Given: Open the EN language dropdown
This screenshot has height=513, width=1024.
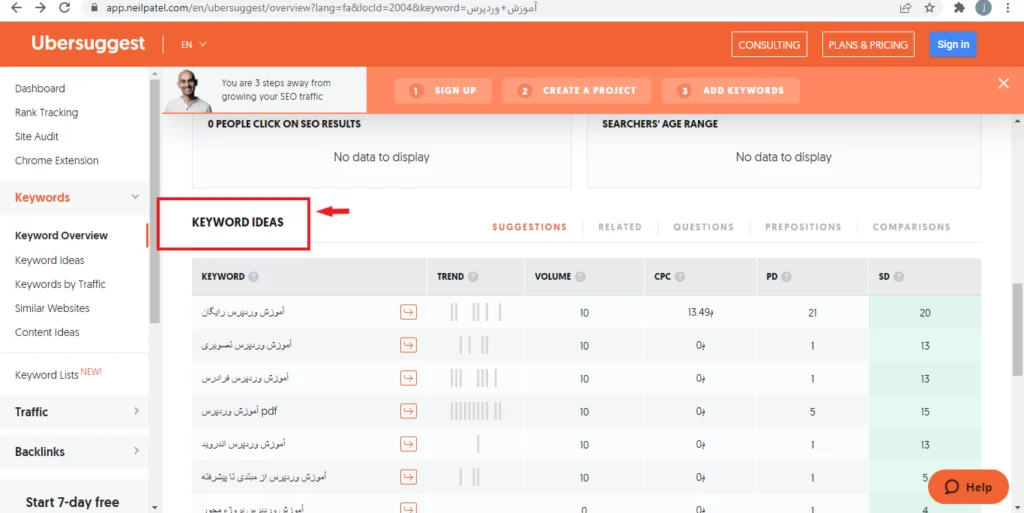Looking at the screenshot, I should [193, 44].
